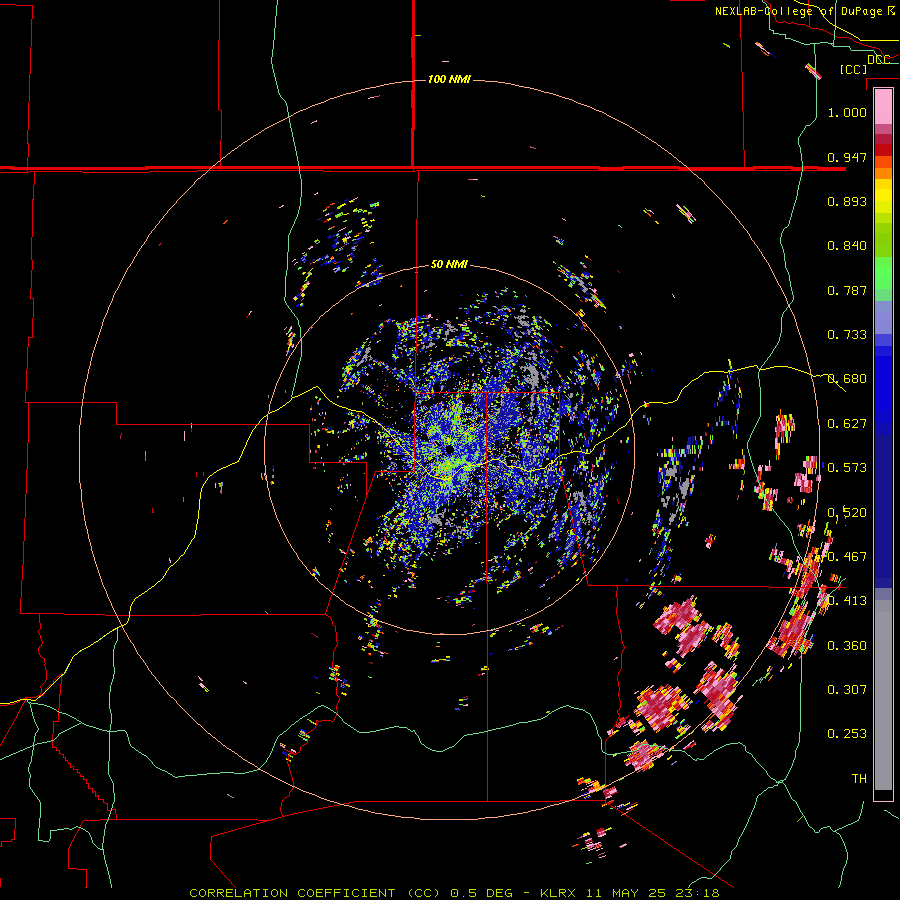
Task: Click the [CC] legend title
Action: [853, 69]
